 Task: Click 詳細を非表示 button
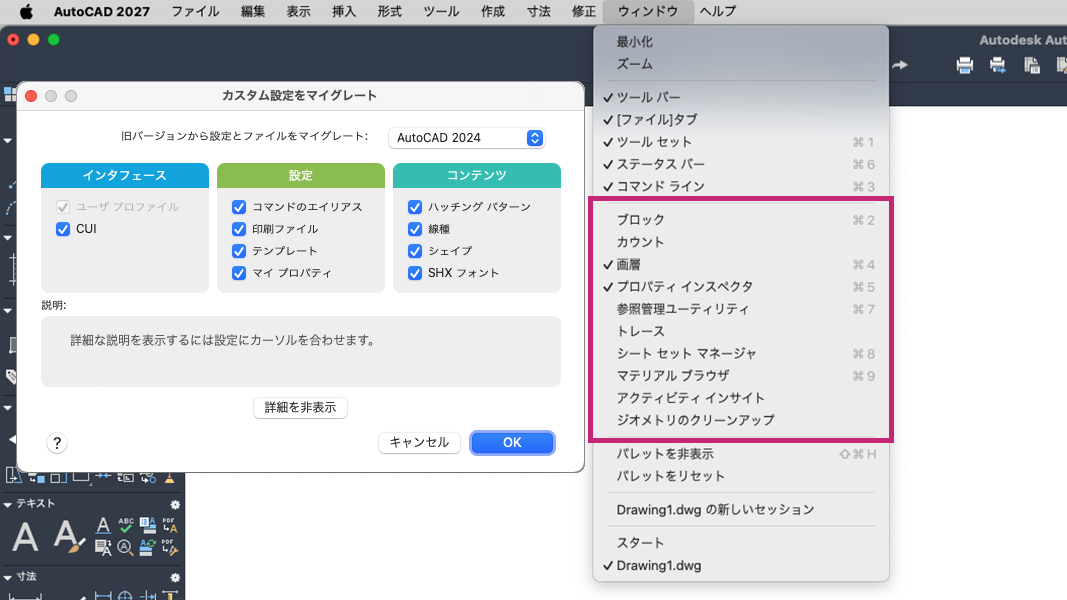(300, 408)
